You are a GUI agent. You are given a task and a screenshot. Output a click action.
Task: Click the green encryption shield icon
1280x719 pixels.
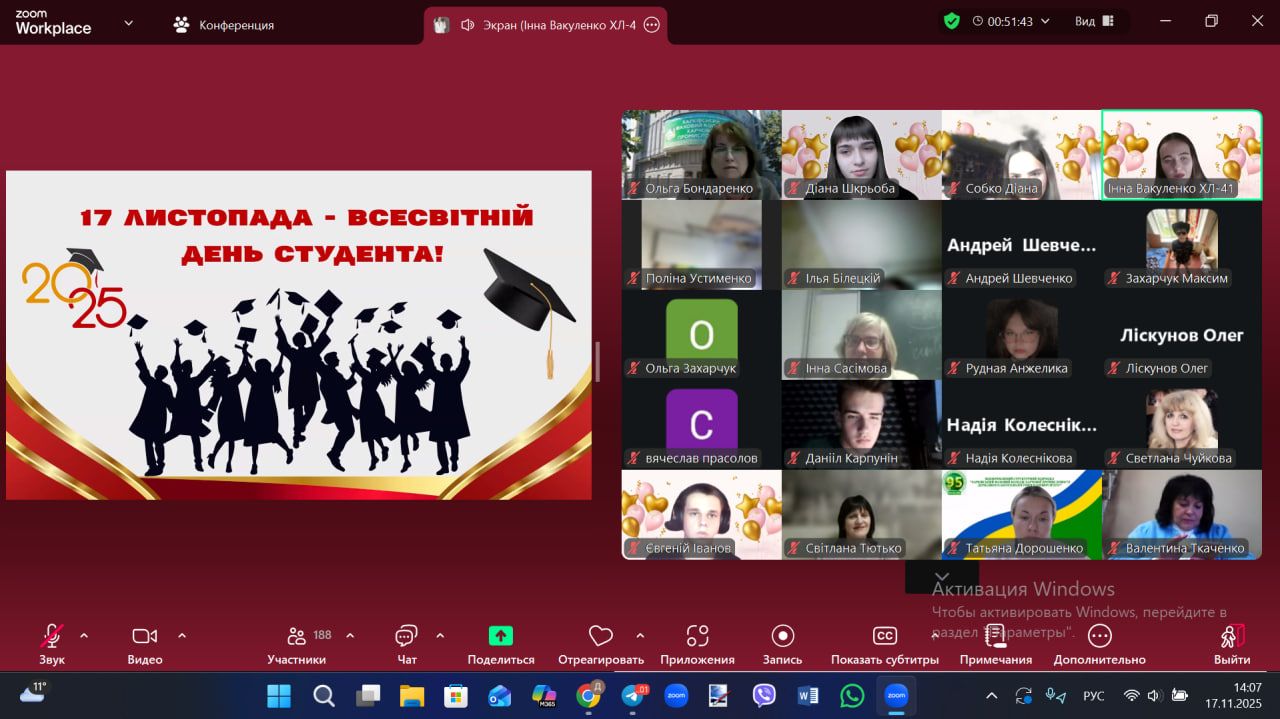tap(952, 21)
